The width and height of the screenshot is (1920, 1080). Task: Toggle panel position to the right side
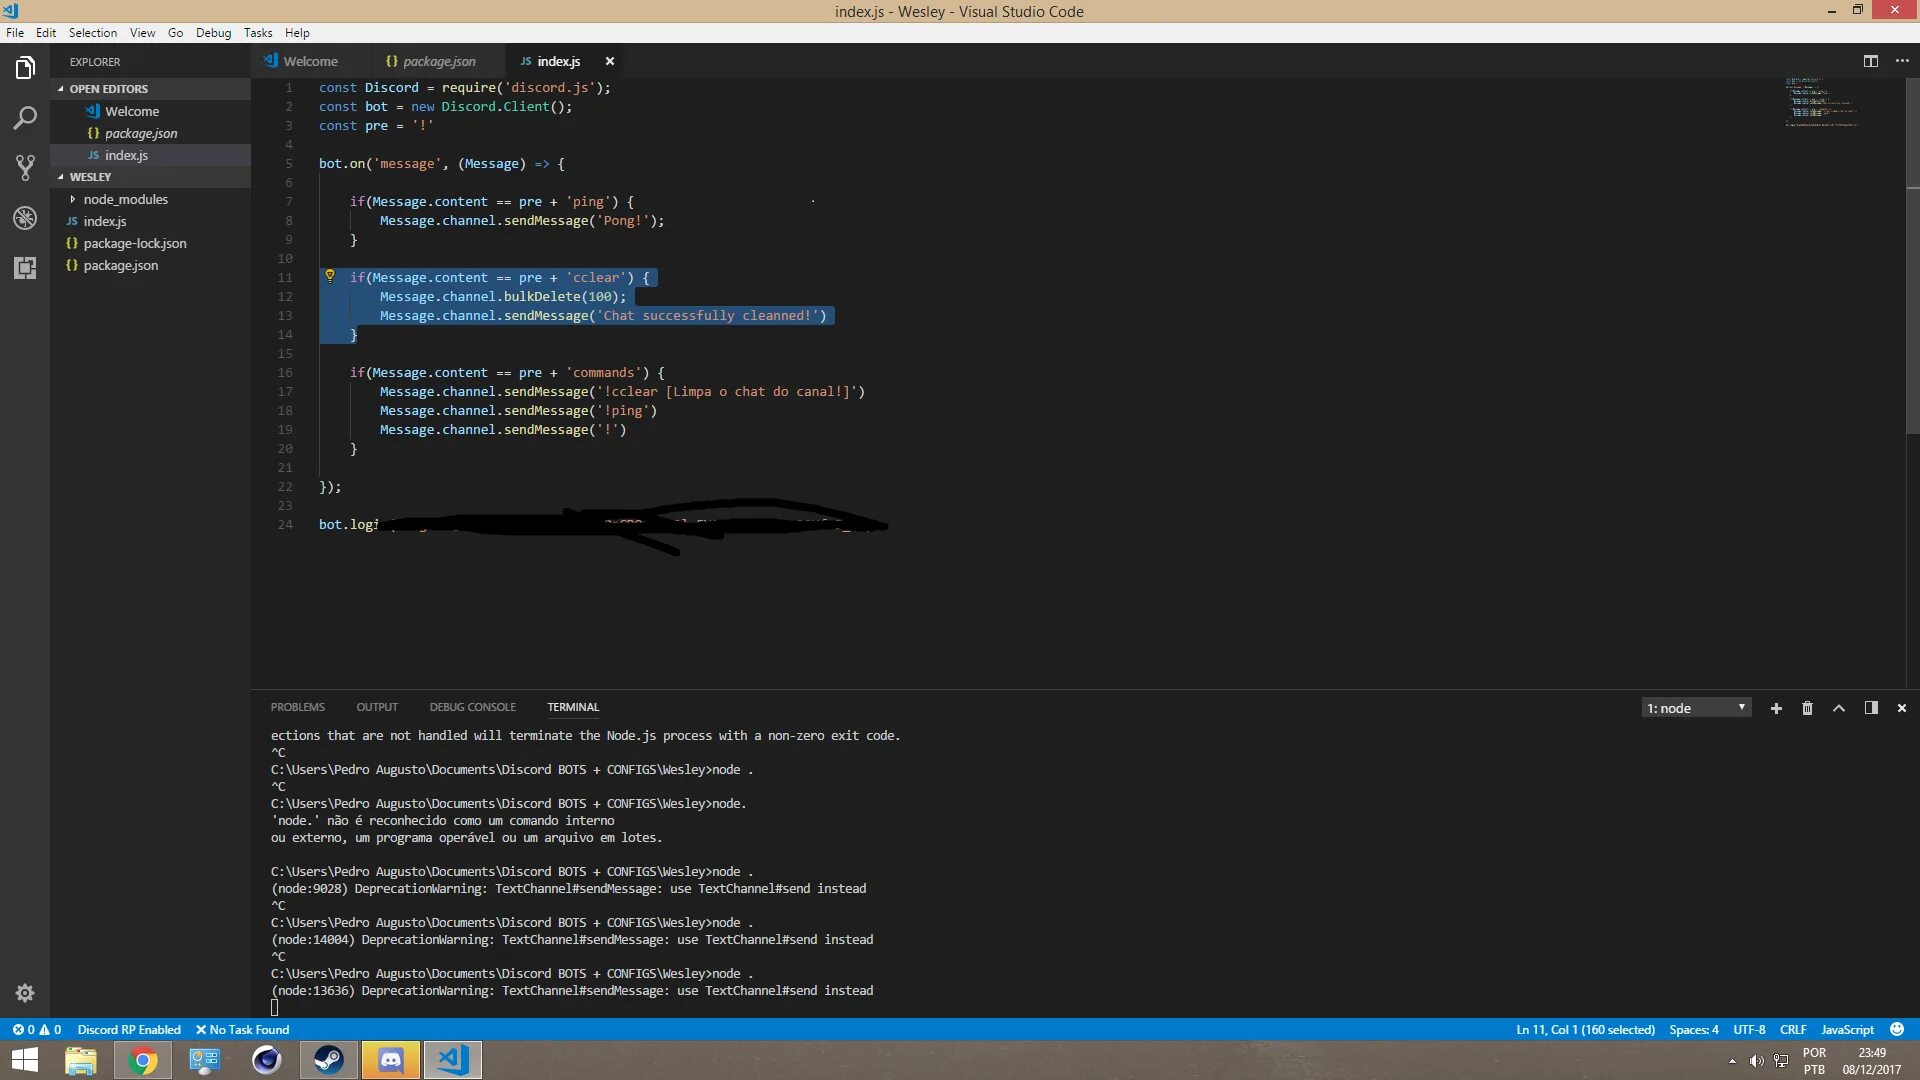point(1870,708)
